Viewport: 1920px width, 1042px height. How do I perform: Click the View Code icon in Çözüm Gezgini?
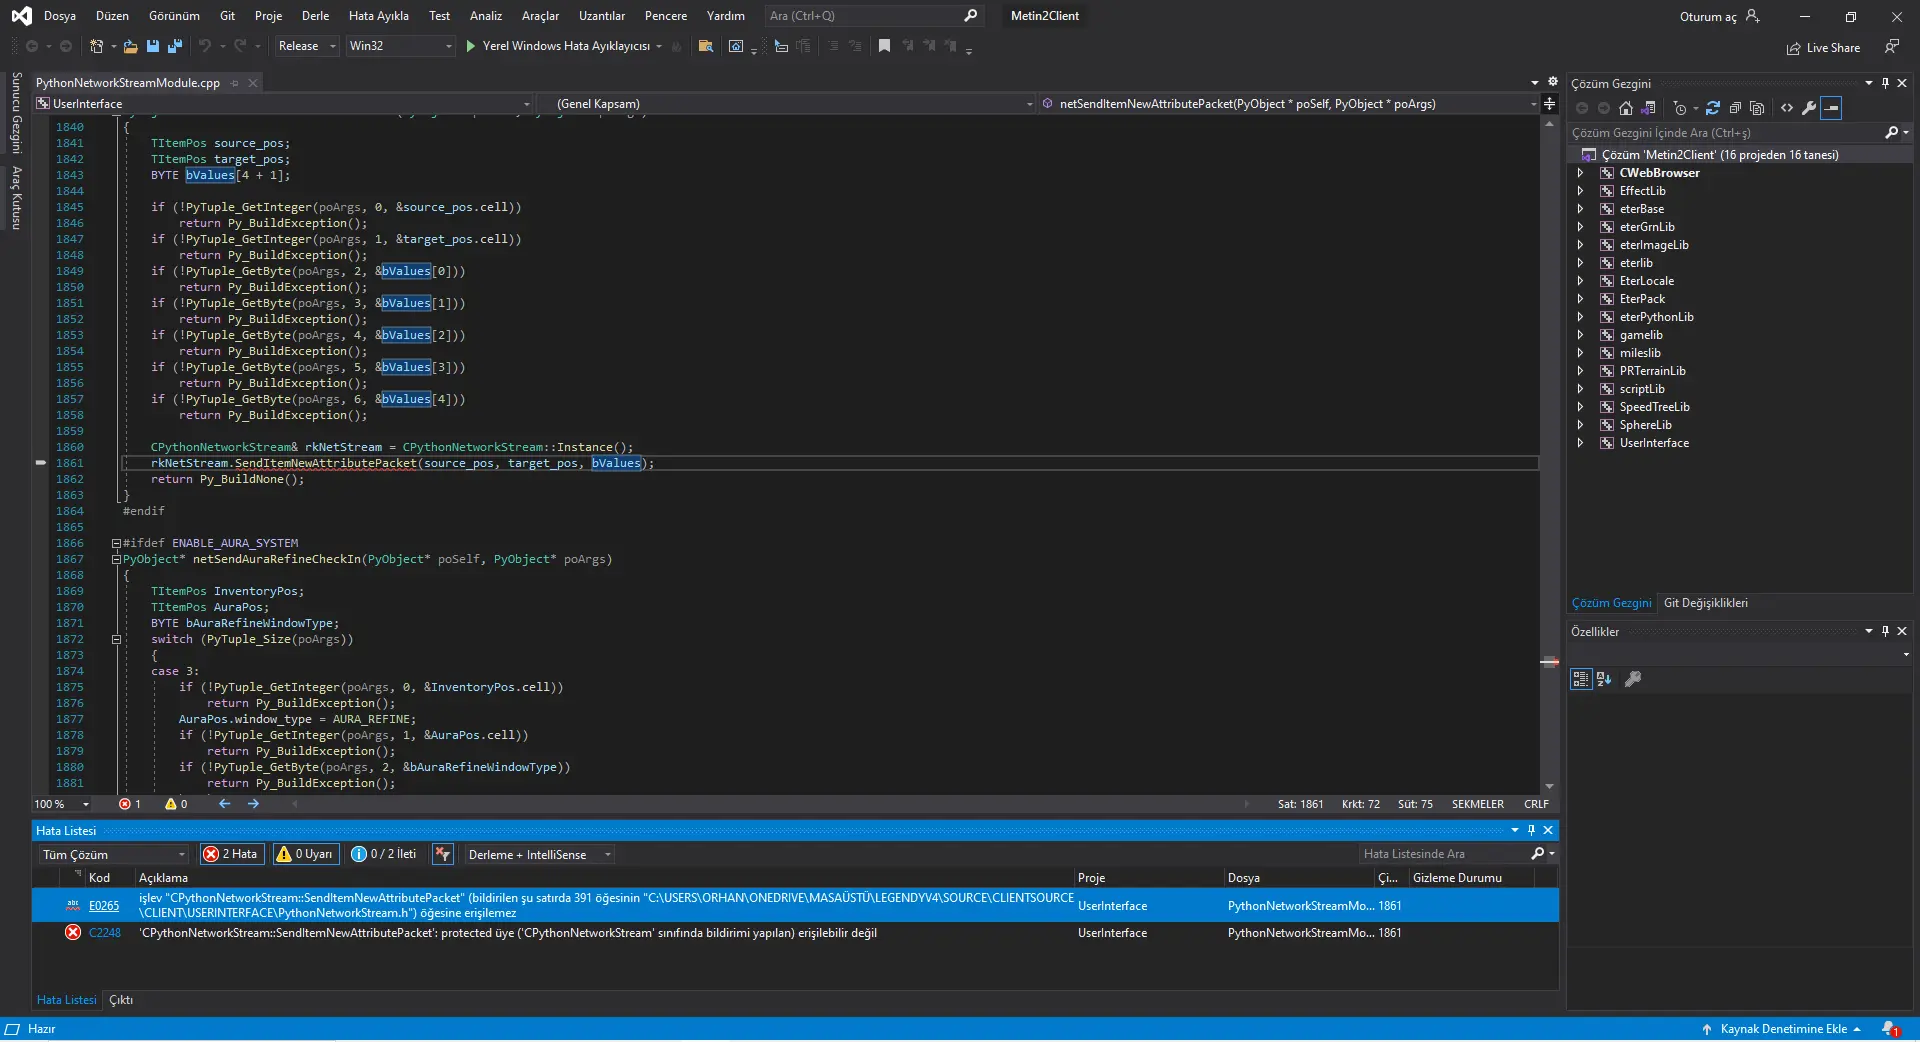pyautogui.click(x=1787, y=108)
